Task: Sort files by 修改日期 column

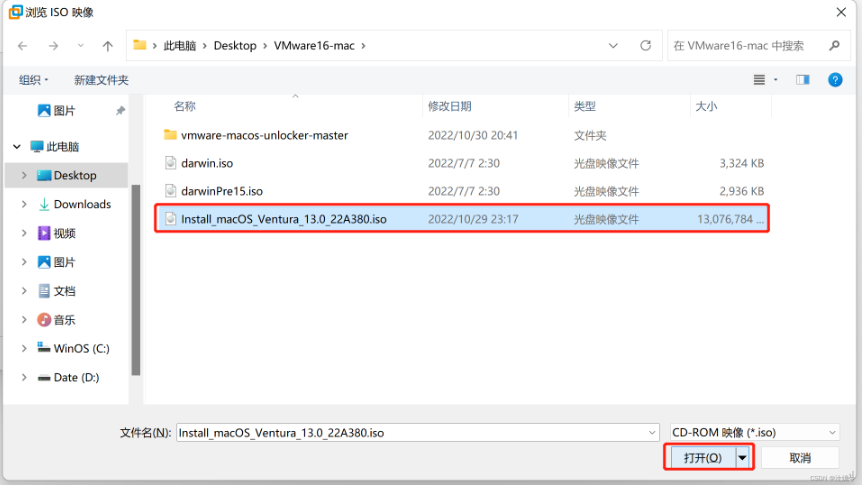Action: tap(449, 106)
